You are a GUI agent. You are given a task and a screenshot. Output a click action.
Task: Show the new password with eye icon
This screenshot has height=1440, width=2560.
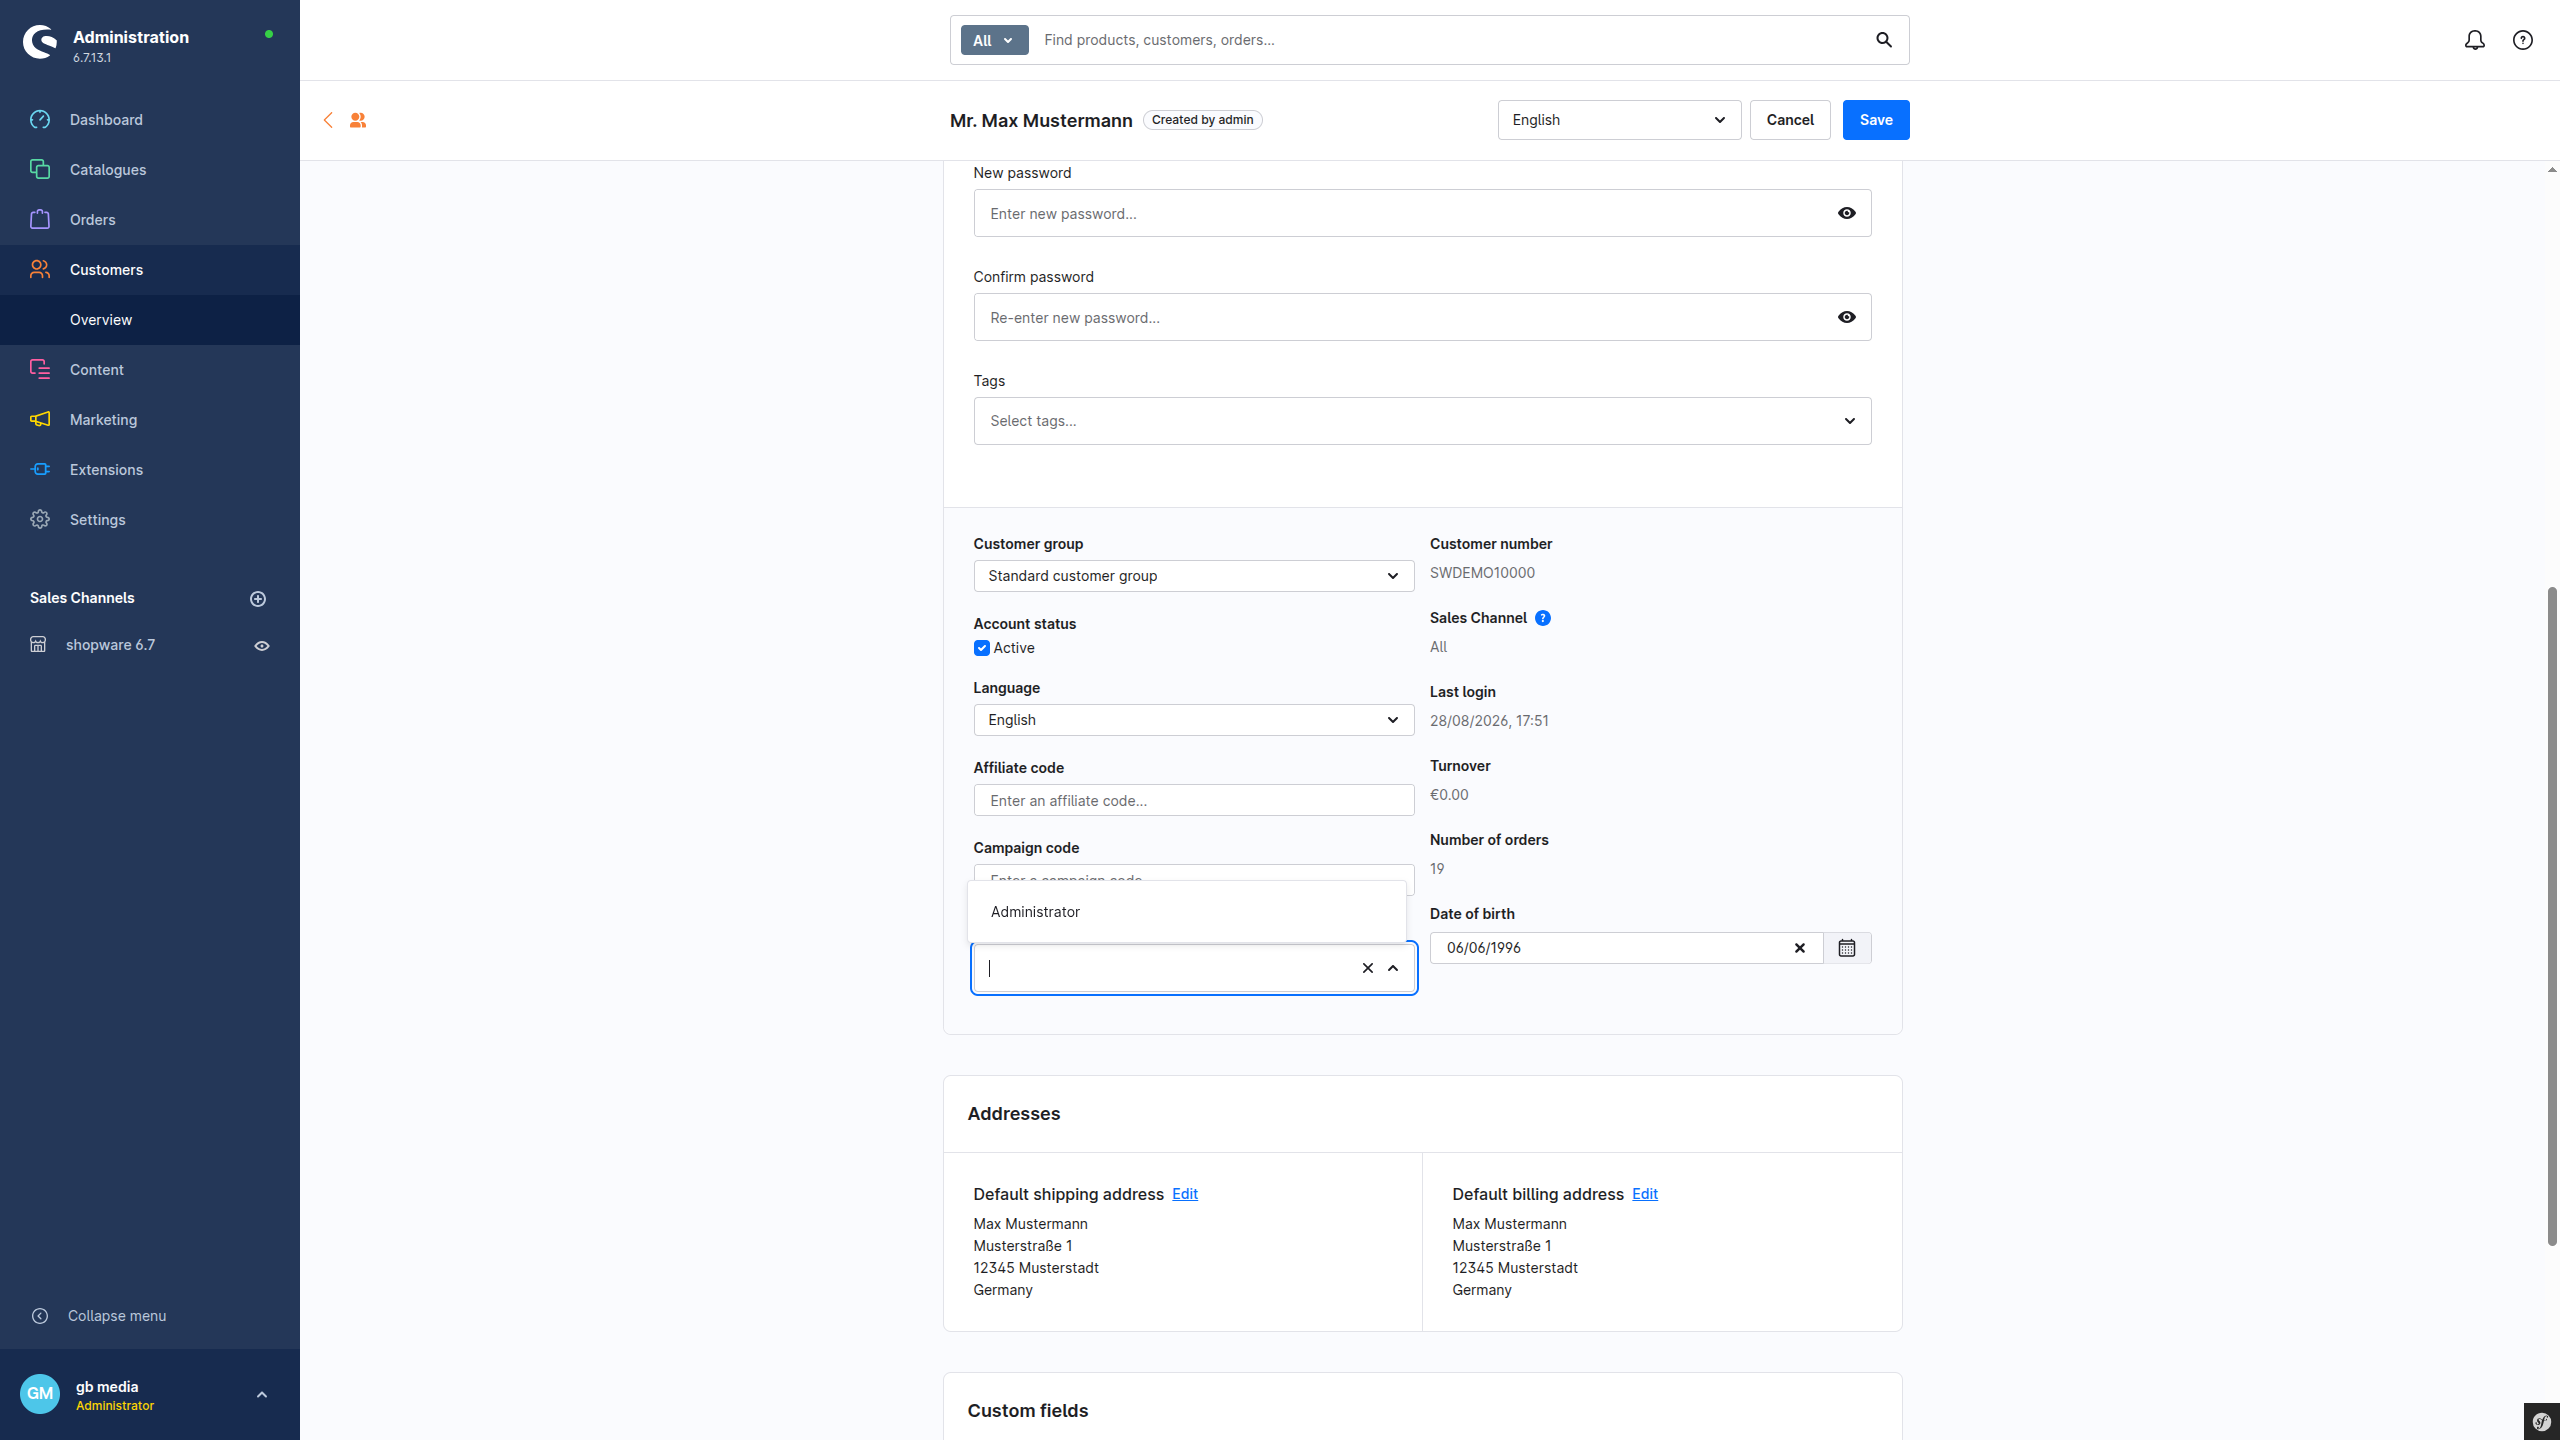click(1847, 213)
